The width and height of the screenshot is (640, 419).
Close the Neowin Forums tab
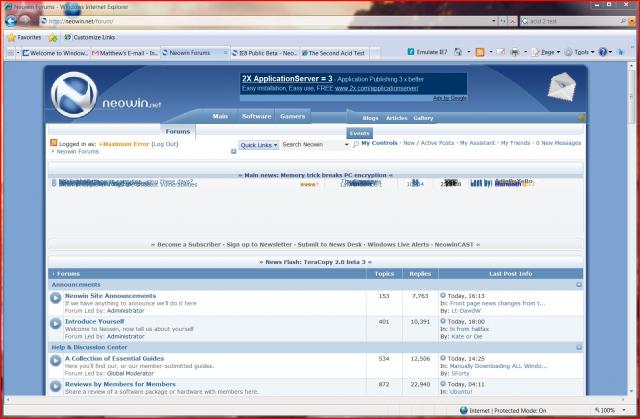[x=225, y=53]
